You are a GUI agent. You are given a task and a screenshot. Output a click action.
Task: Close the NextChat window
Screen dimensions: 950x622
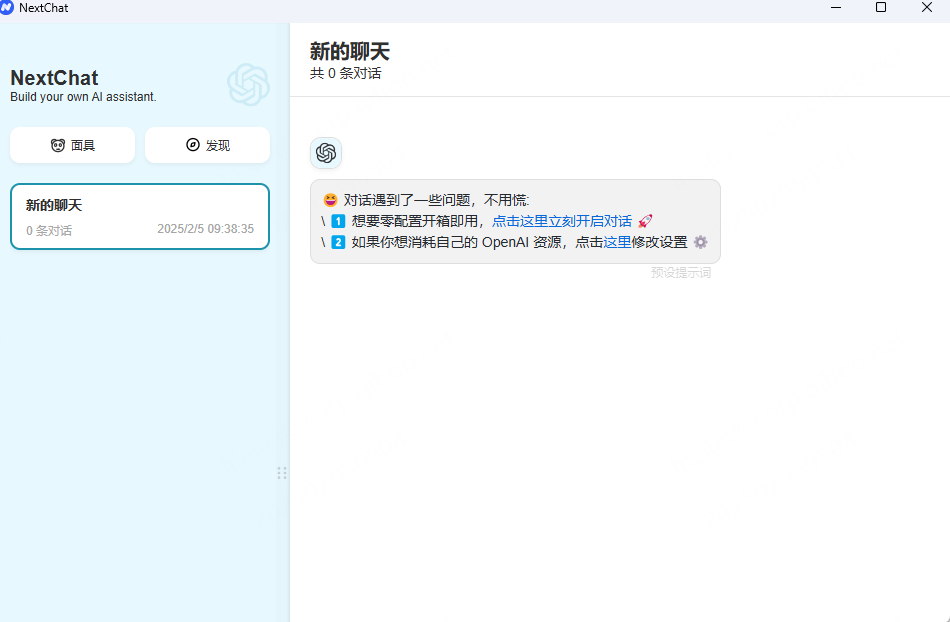click(927, 7)
